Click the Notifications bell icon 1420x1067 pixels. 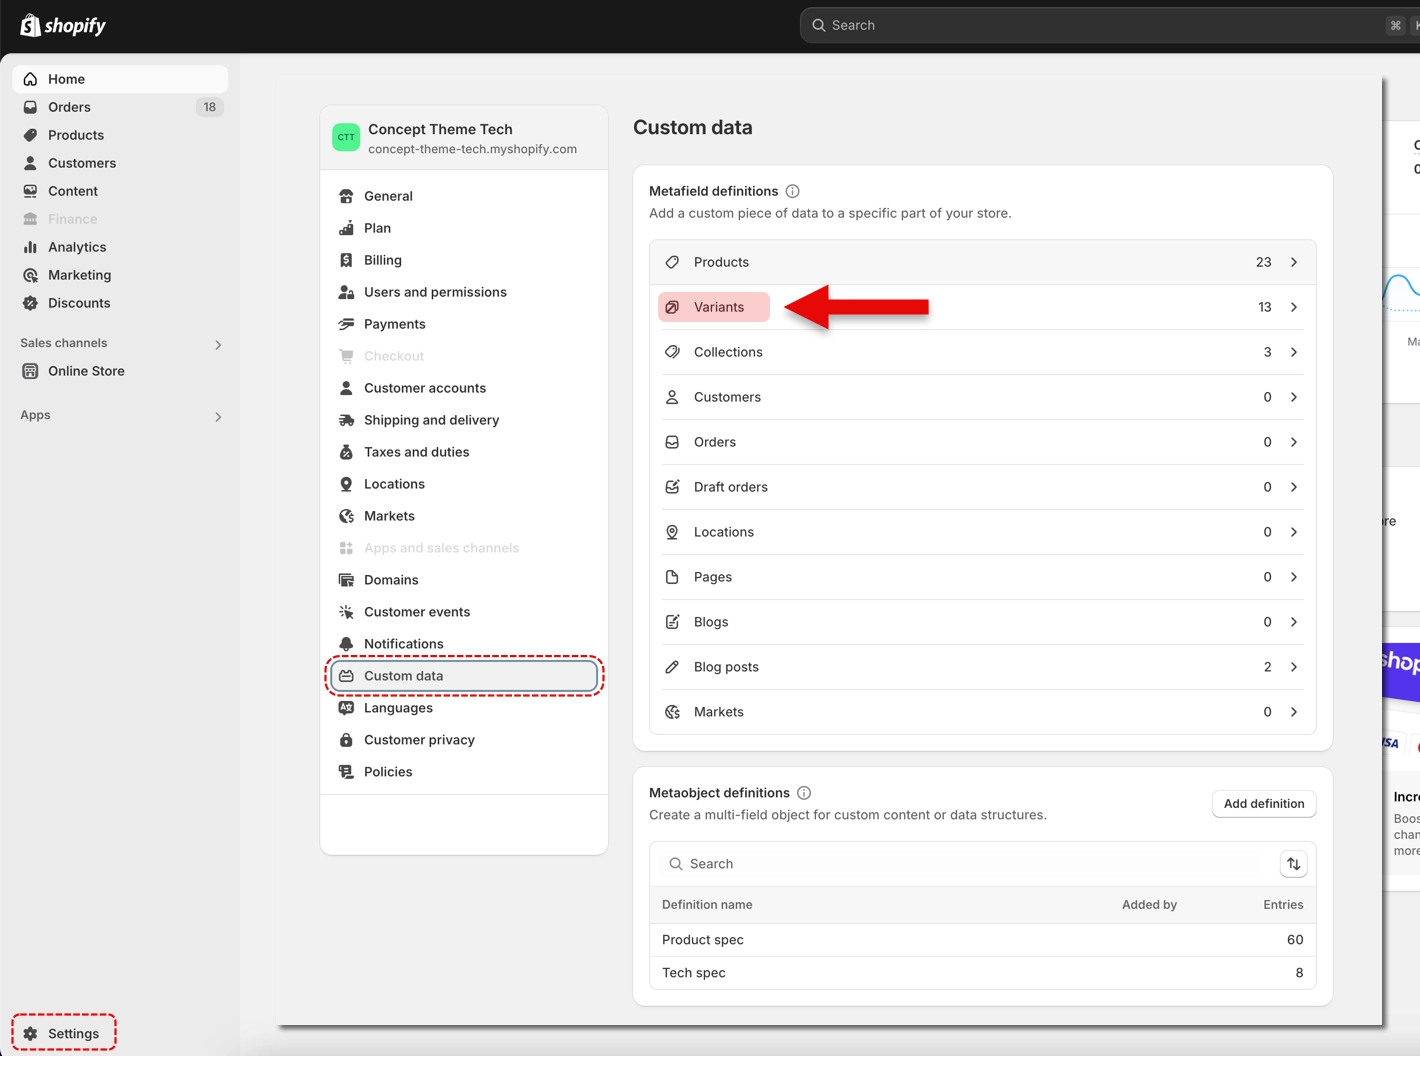point(346,644)
